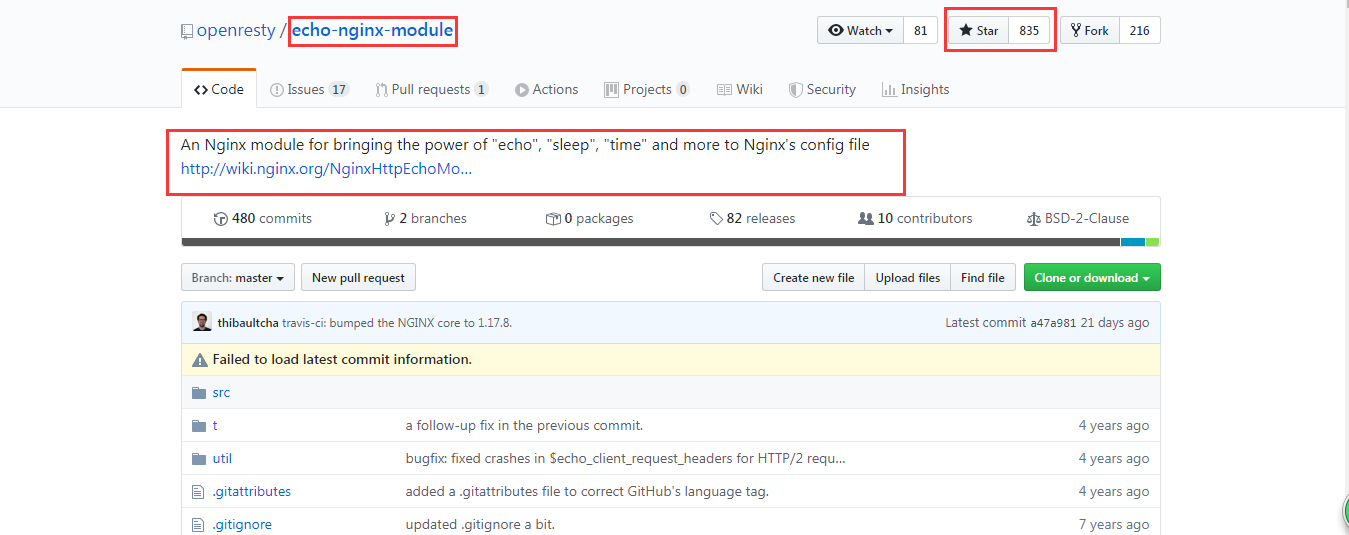Open the latest commit hash a47a981
This screenshot has width=1349, height=535.
pos(1052,323)
